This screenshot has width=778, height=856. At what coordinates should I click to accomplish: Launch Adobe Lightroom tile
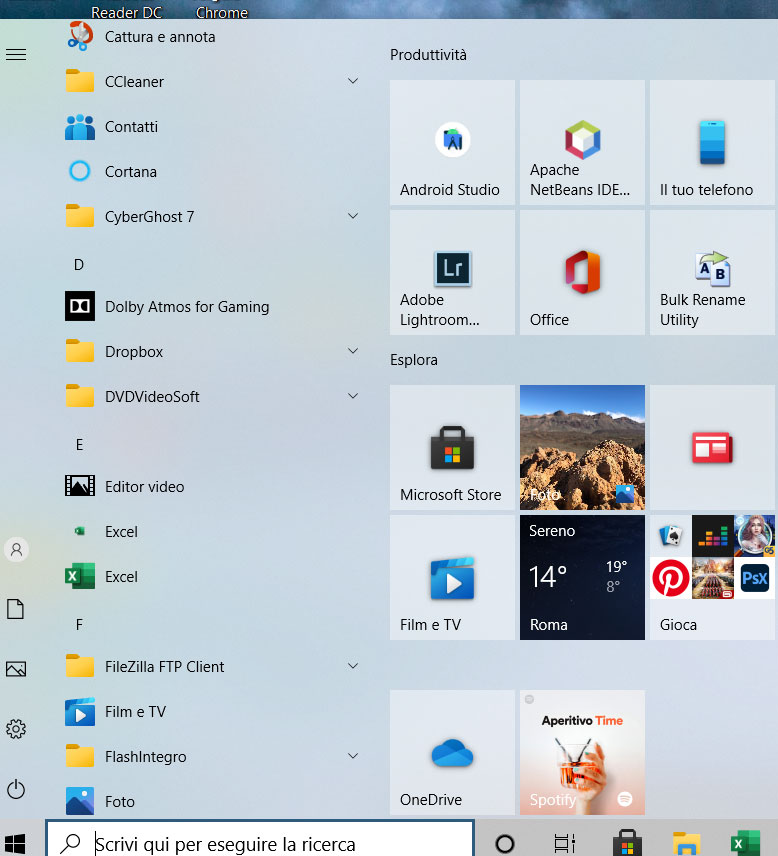click(452, 272)
